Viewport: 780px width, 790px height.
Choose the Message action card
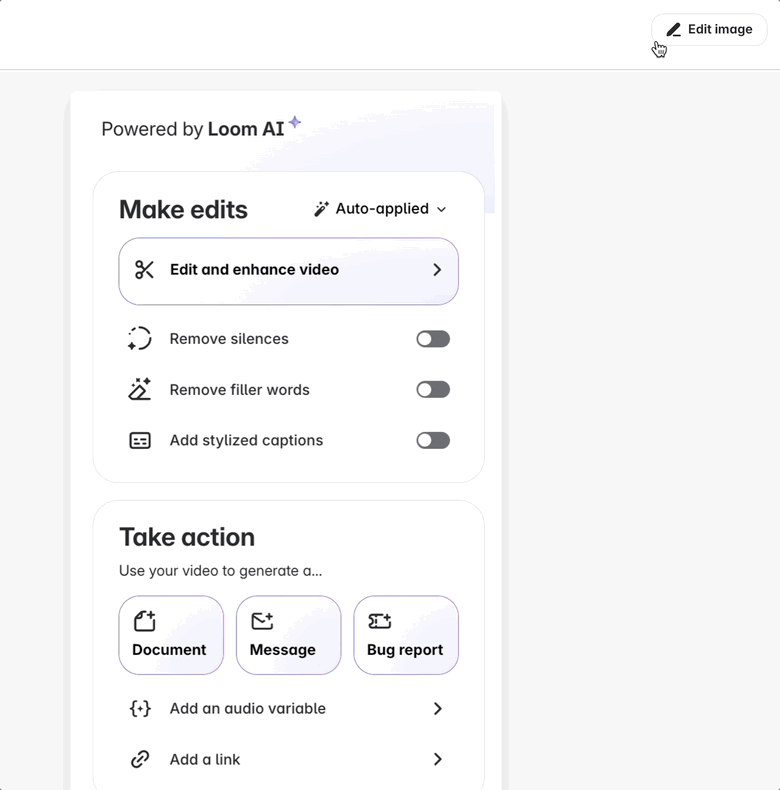[x=288, y=635]
